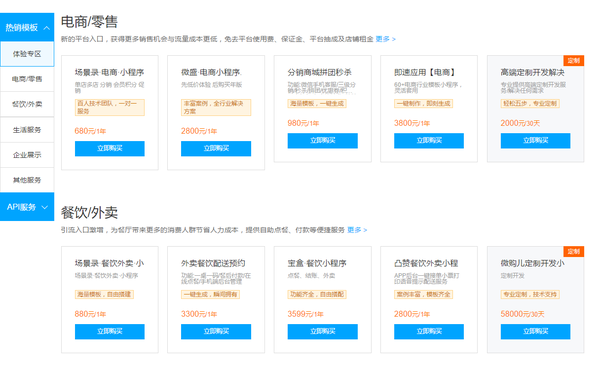This screenshot has height=368, width=600.
Task: Click the 980元/1年 price
Action: 303,123
